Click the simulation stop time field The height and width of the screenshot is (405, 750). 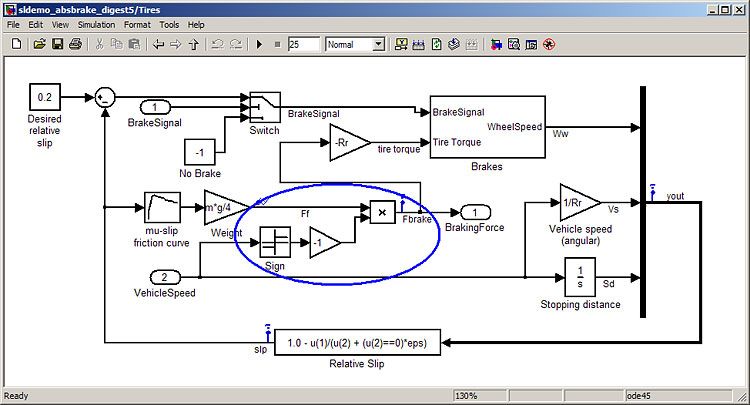tap(302, 45)
